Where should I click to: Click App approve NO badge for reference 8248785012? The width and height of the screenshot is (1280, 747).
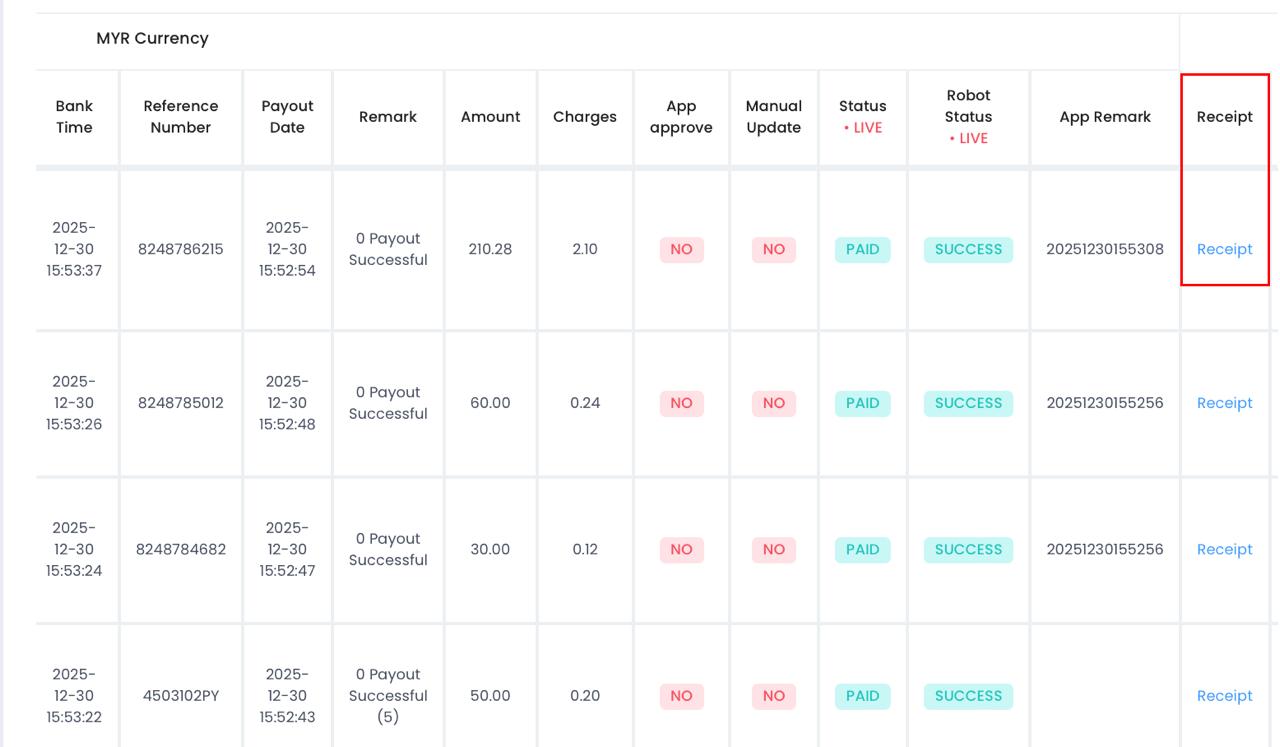point(681,403)
